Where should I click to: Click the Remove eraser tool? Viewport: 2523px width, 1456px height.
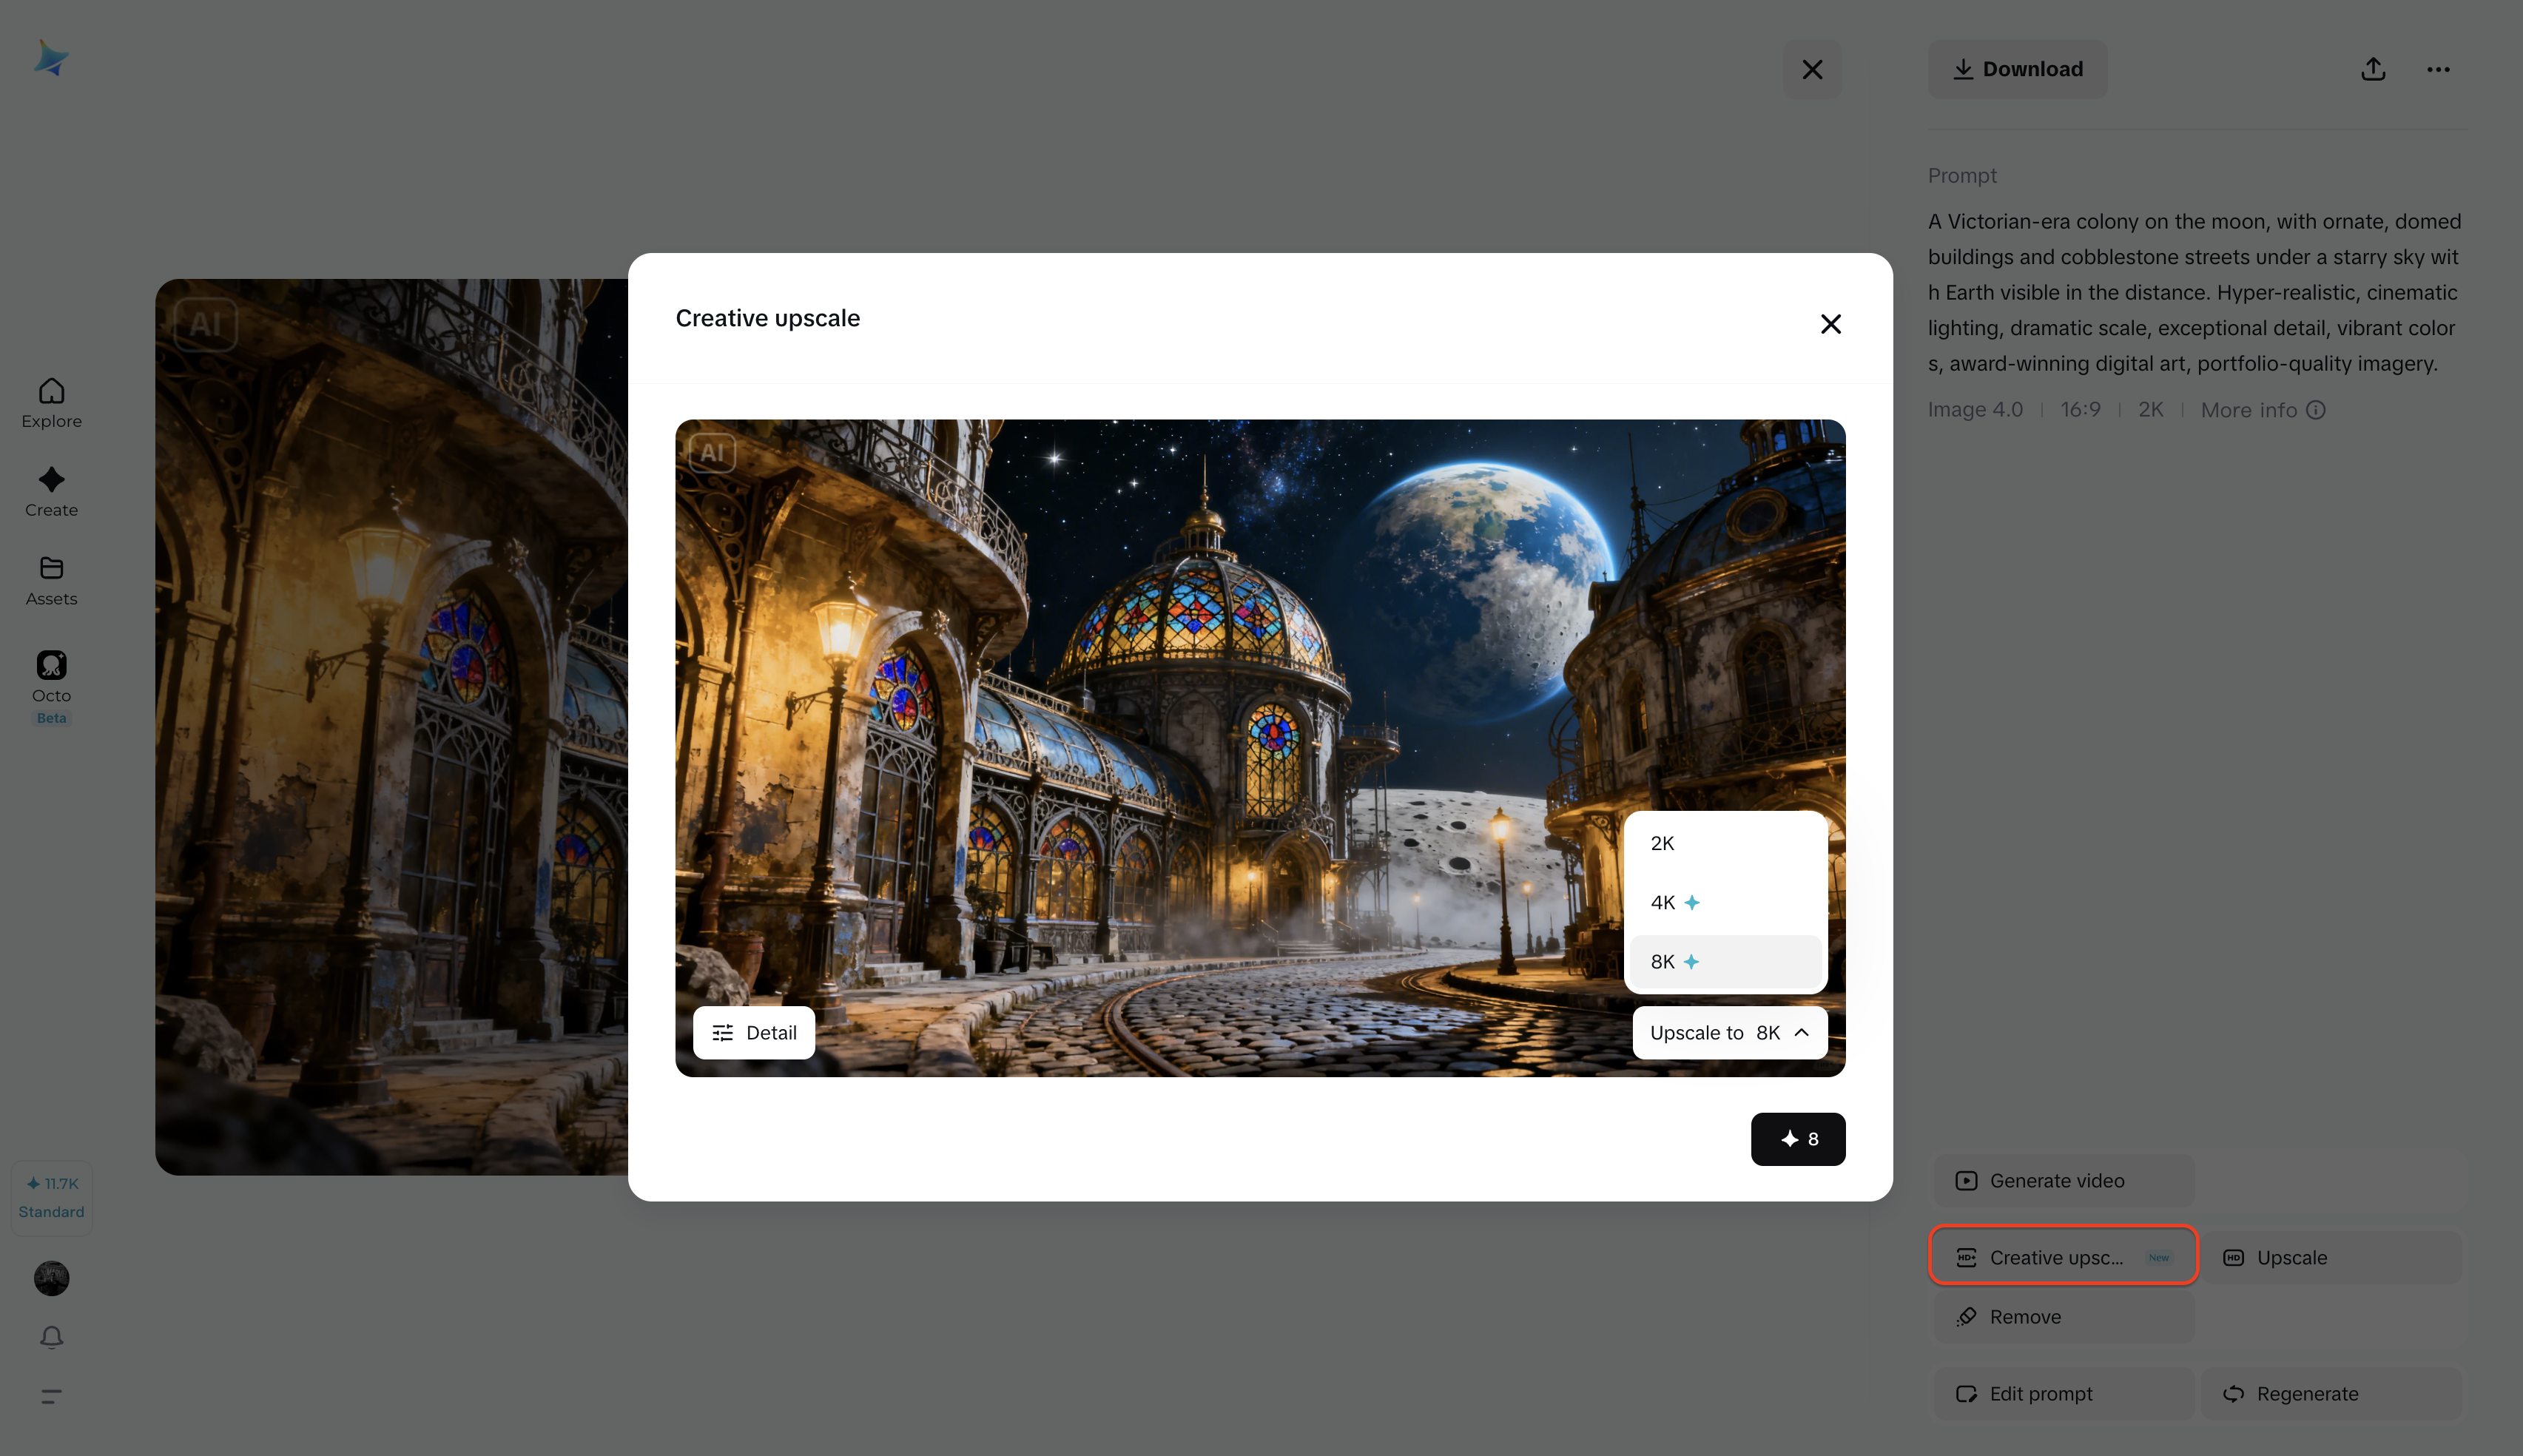2064,1317
